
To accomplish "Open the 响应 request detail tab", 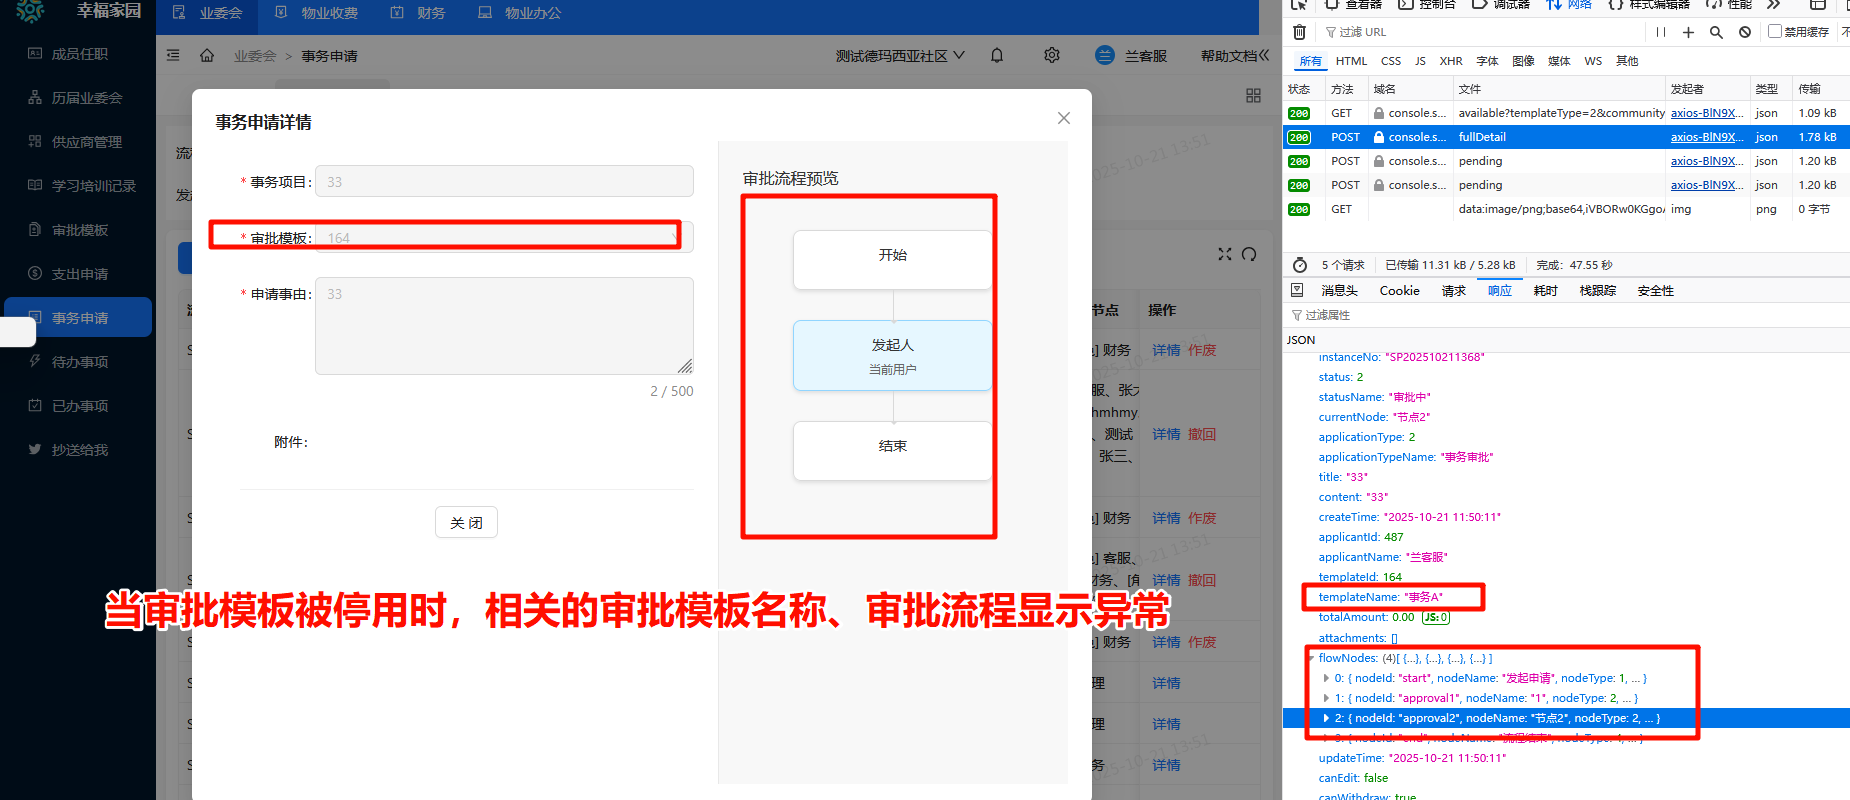I will [x=1499, y=291].
